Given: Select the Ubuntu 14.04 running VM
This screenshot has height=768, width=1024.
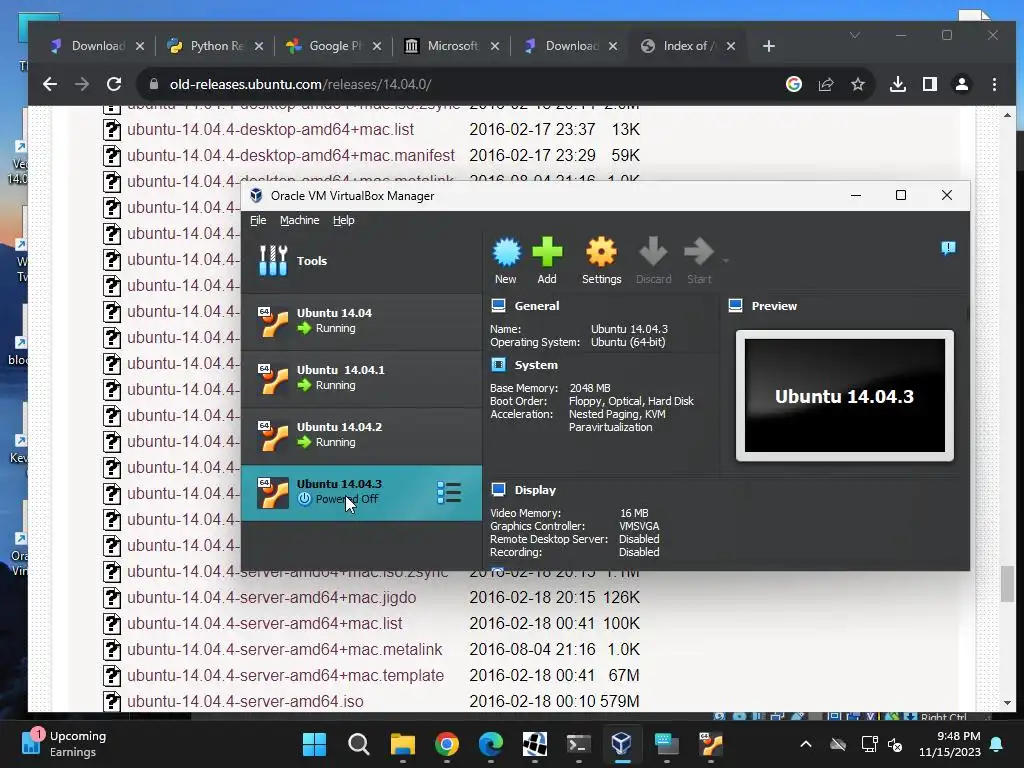Looking at the screenshot, I should (361, 322).
